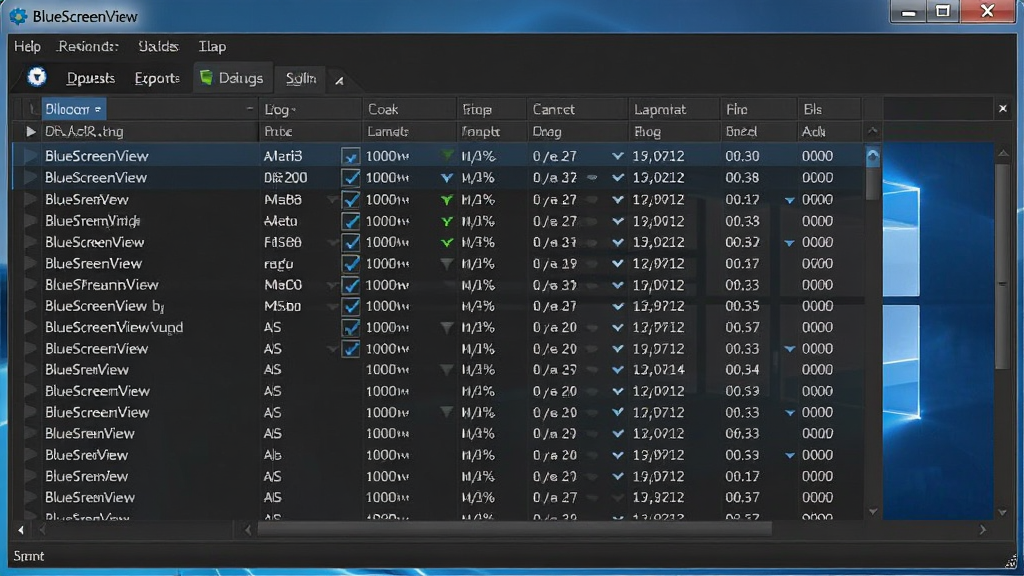The width and height of the screenshot is (1024, 576).
Task: Disable the checkbox in the FdS60 row
Action: pyautogui.click(x=351, y=242)
